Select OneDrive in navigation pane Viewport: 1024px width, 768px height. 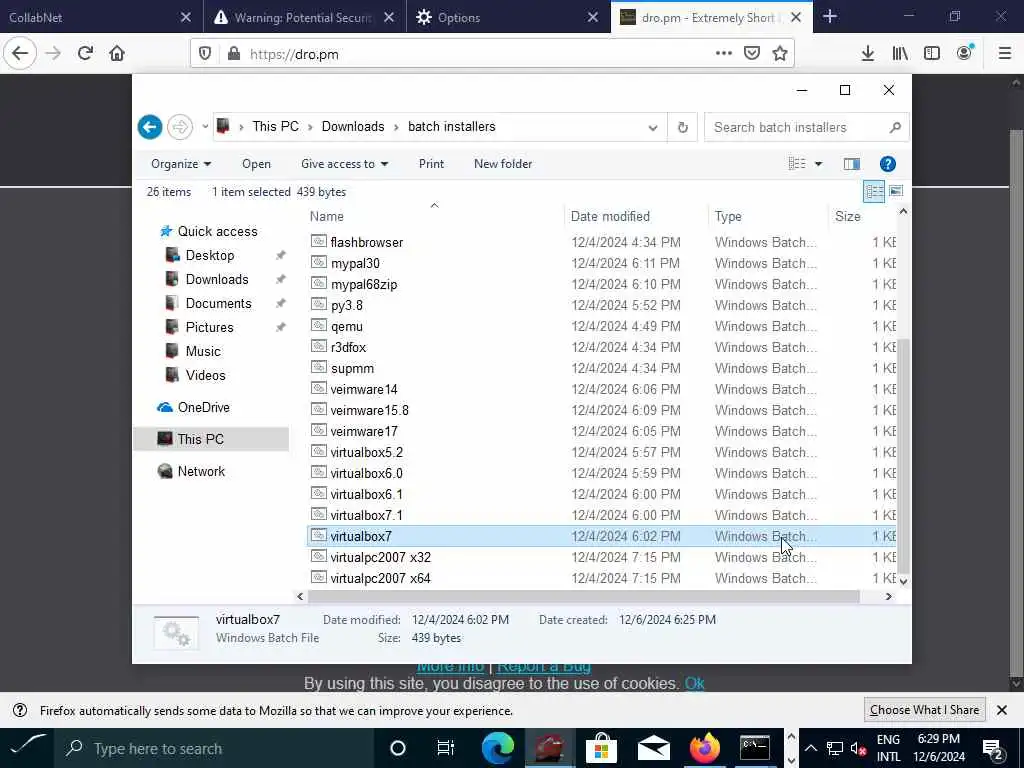[203, 408]
